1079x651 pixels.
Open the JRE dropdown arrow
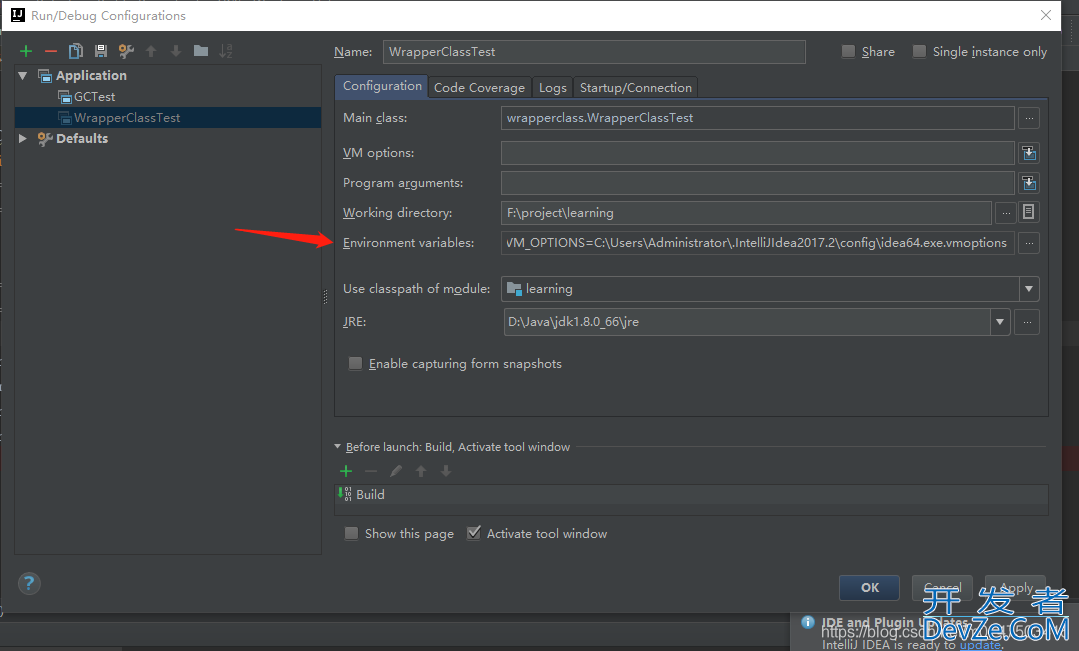(x=1000, y=322)
